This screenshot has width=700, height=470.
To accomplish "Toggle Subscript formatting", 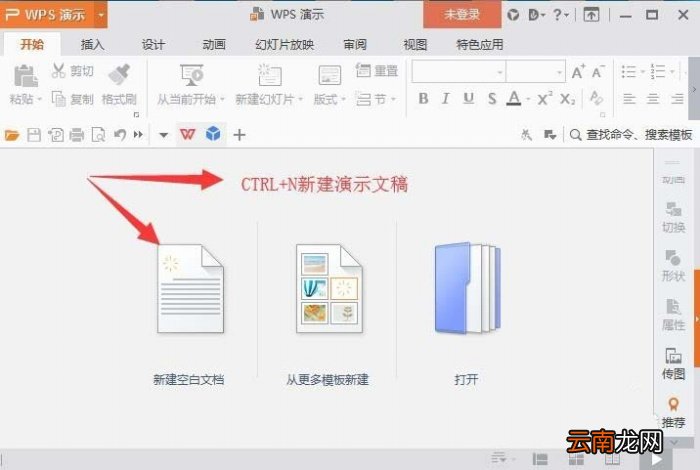I will point(568,99).
